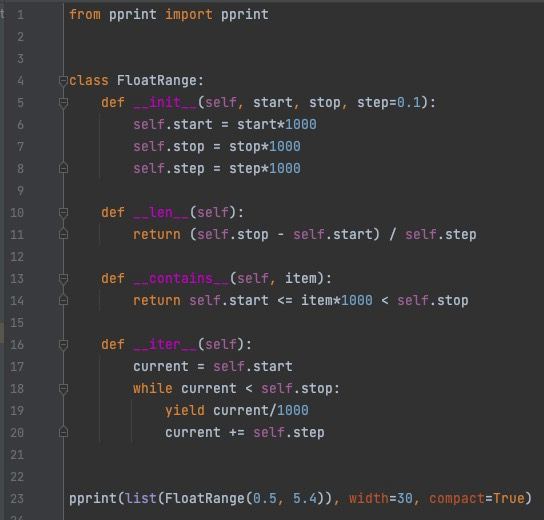Click fold end marker at line 14
Image resolution: width=544 pixels, height=520 pixels.
click(63, 300)
